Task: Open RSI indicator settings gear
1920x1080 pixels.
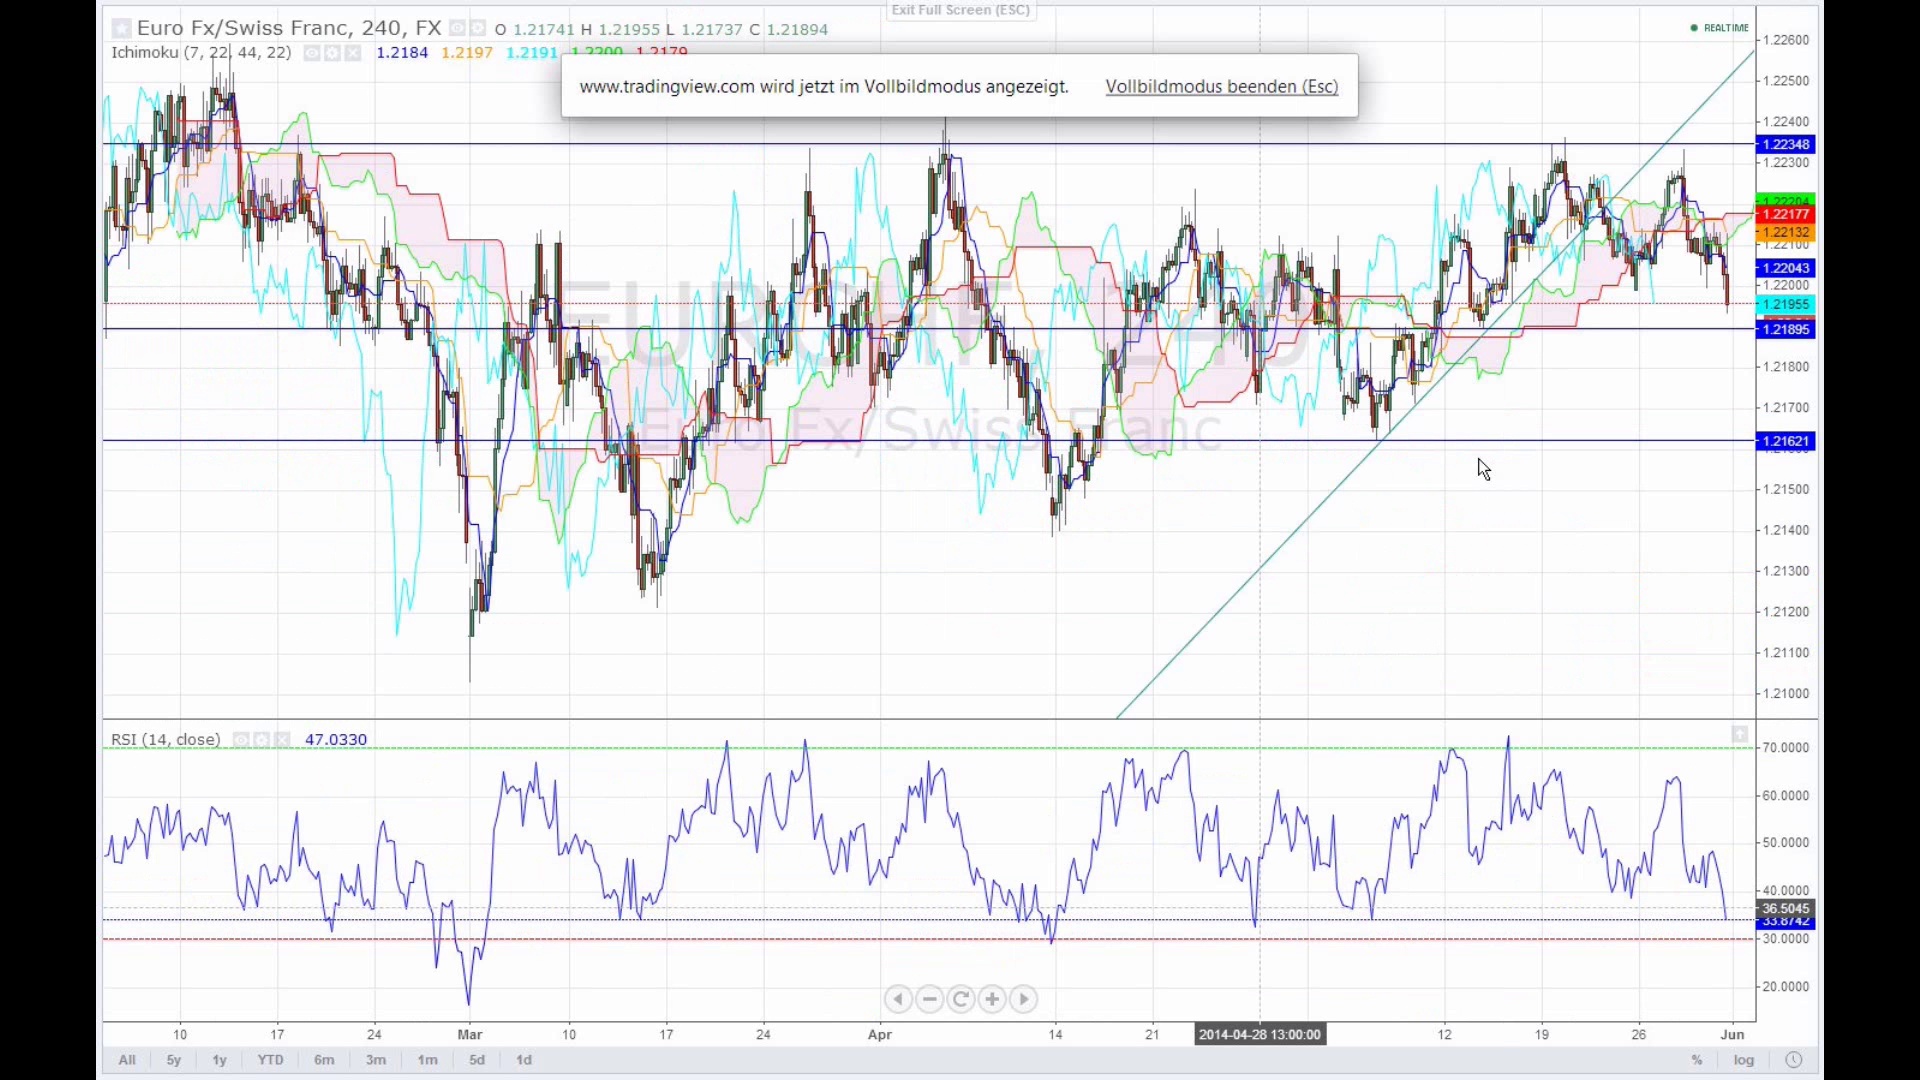Action: tap(262, 740)
